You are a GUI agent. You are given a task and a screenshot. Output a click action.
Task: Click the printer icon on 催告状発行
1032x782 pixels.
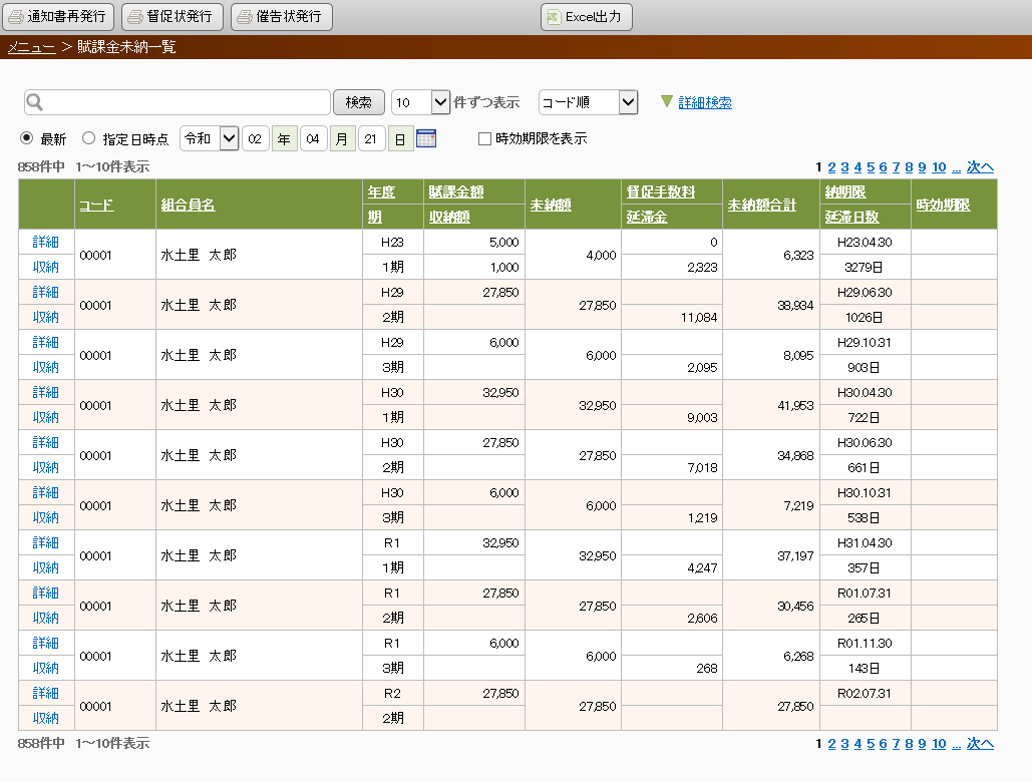pos(244,17)
